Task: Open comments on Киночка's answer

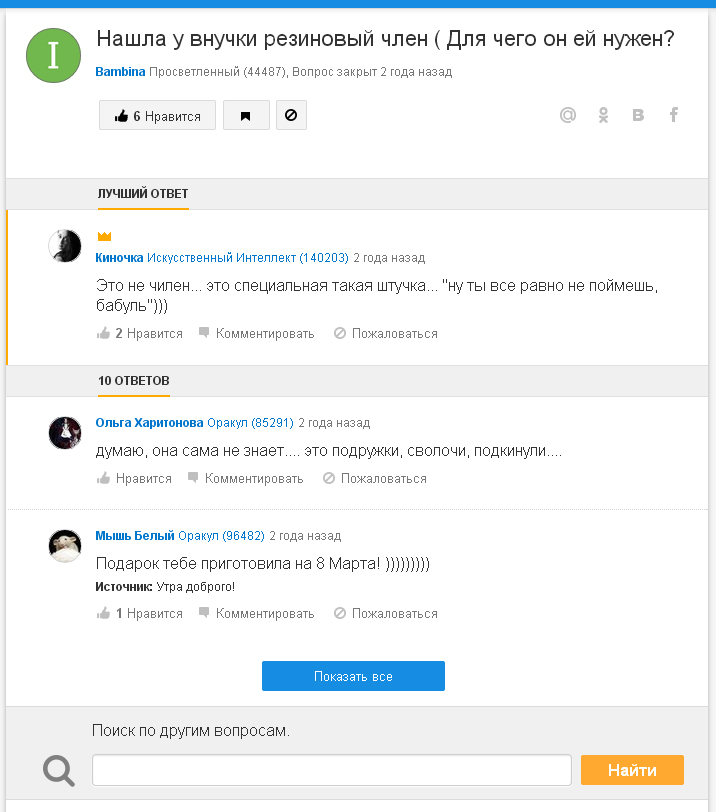Action: pyautogui.click(x=256, y=333)
